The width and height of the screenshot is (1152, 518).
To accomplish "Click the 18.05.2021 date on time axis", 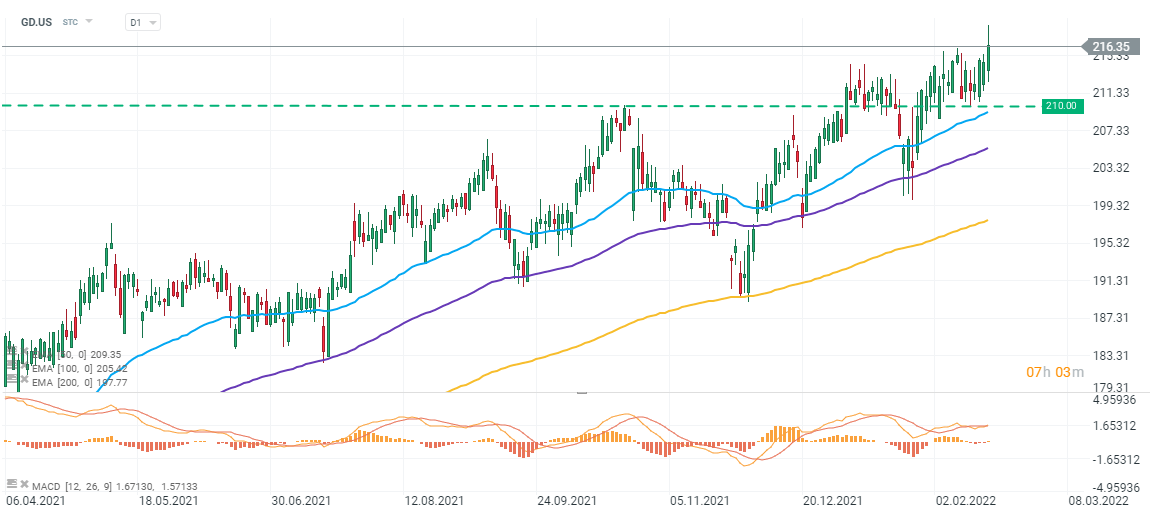I will coord(168,501).
